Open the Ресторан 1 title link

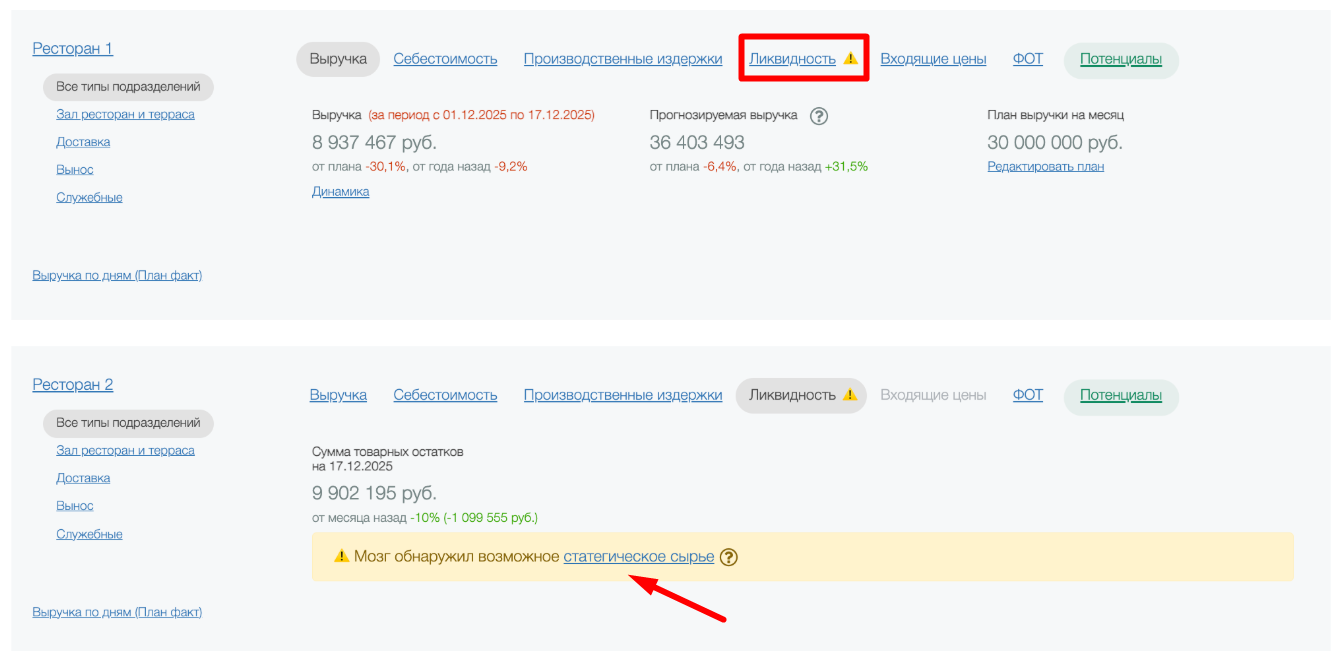click(73, 48)
